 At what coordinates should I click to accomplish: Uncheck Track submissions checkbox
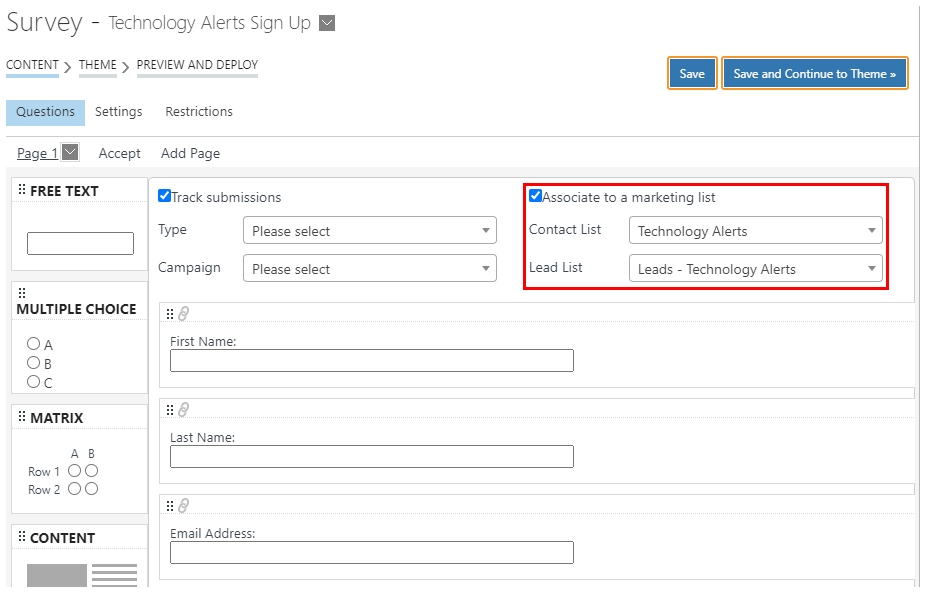[164, 196]
